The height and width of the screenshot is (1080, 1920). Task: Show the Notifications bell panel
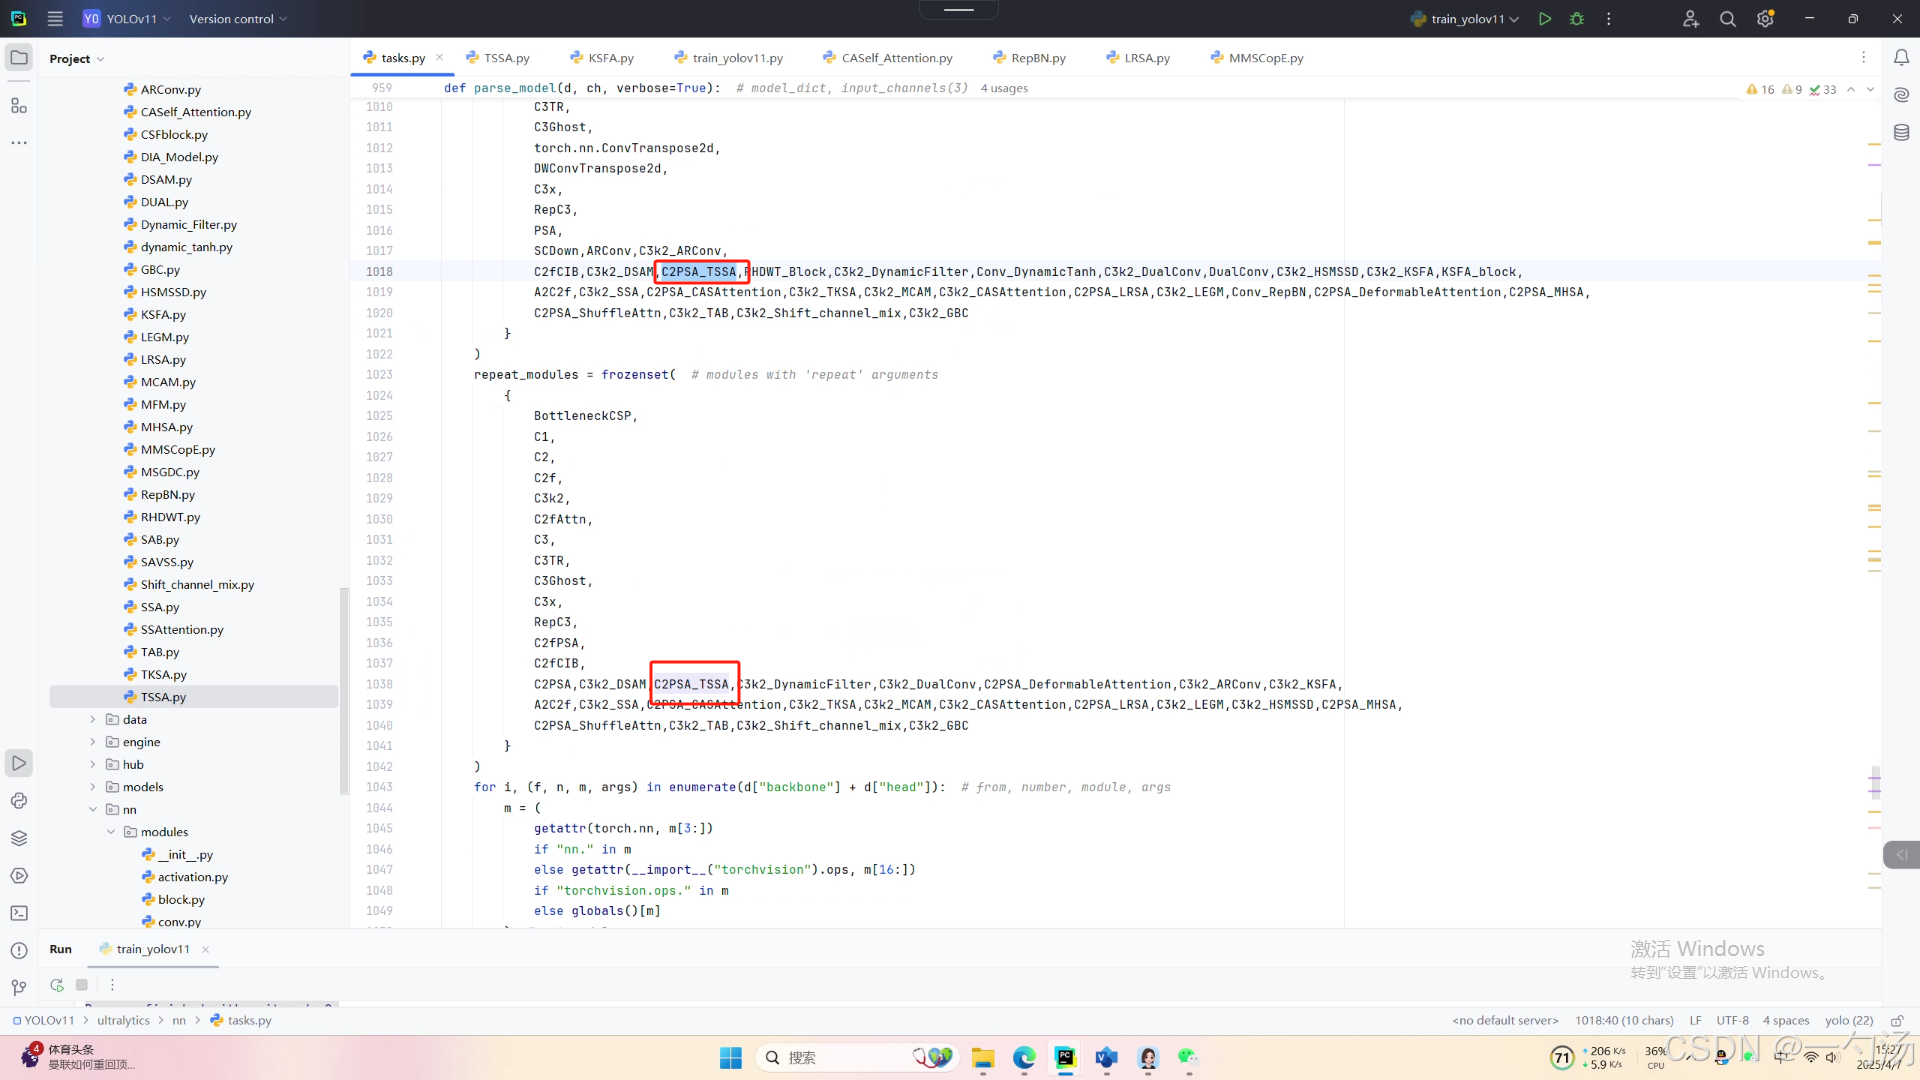[1901, 58]
